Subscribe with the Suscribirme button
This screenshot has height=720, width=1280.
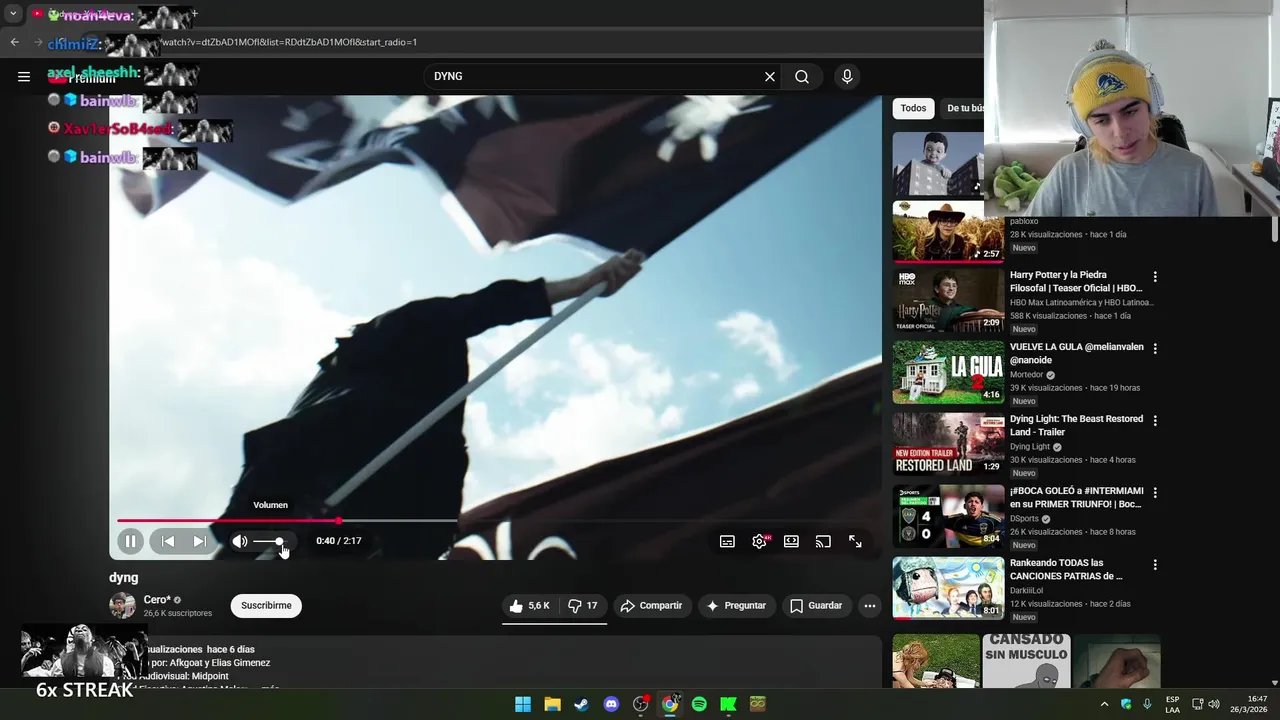pos(266,605)
